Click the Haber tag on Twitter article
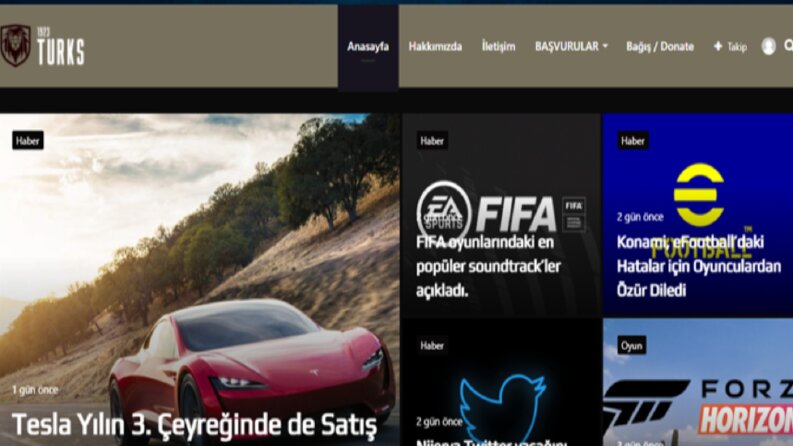 [x=432, y=345]
